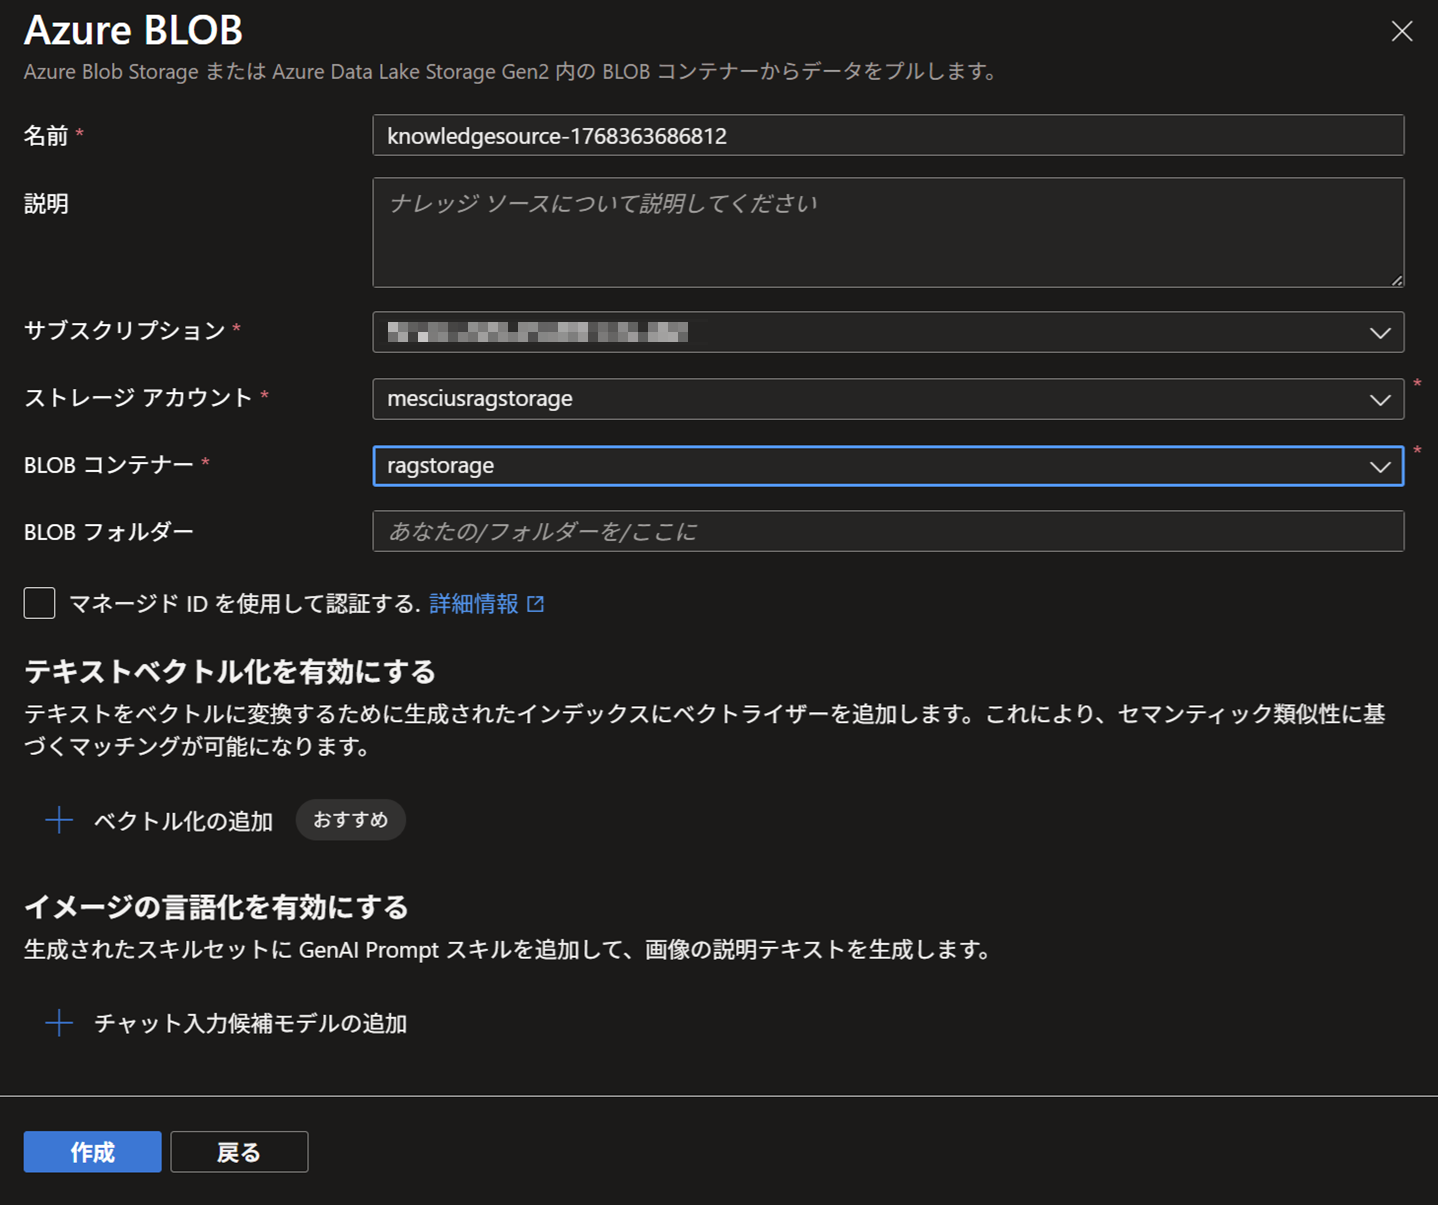Click into the 説明 description text area
Viewport: 1438px width, 1205px height.
(887, 233)
